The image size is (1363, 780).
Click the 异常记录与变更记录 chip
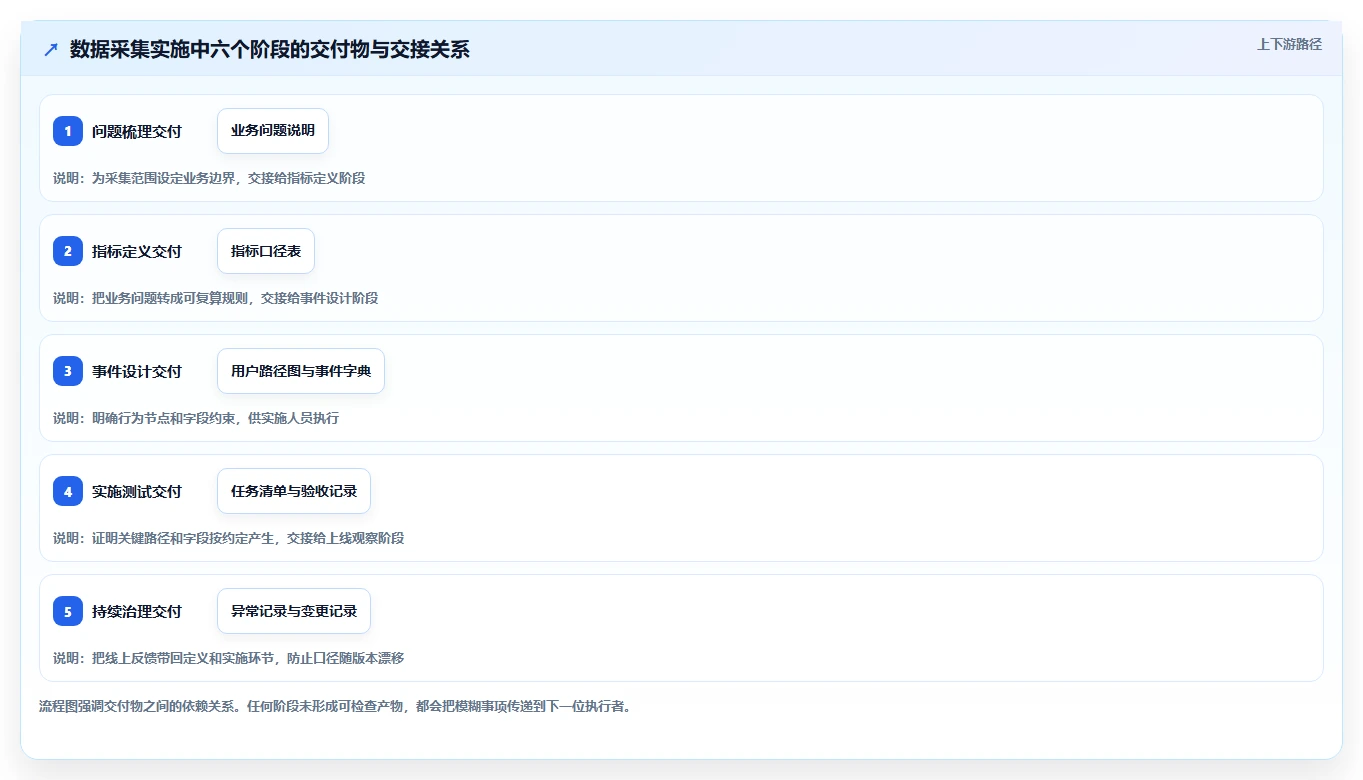click(x=294, y=611)
